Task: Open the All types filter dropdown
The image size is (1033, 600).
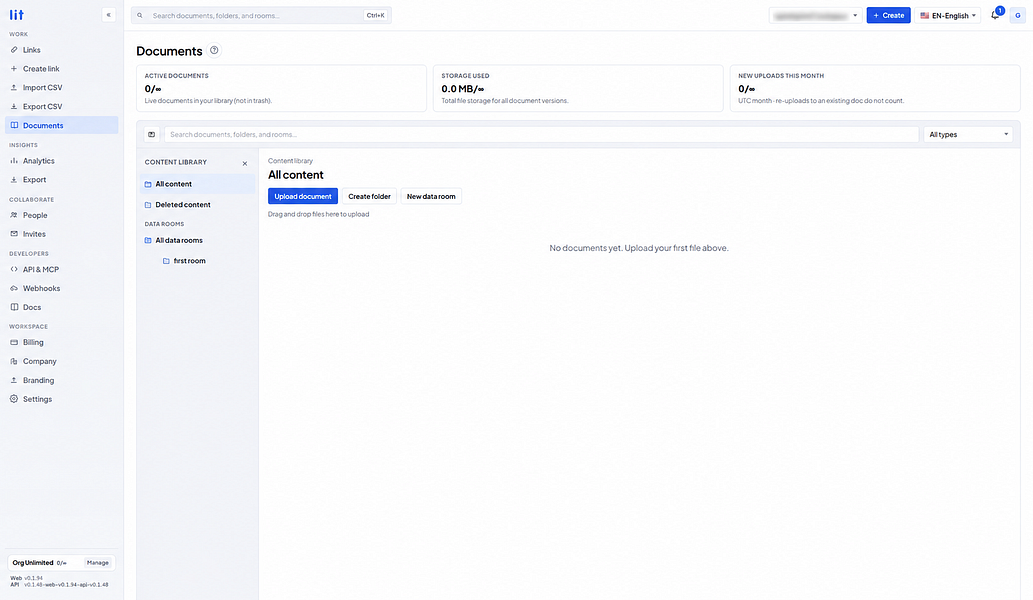Action: coord(968,134)
